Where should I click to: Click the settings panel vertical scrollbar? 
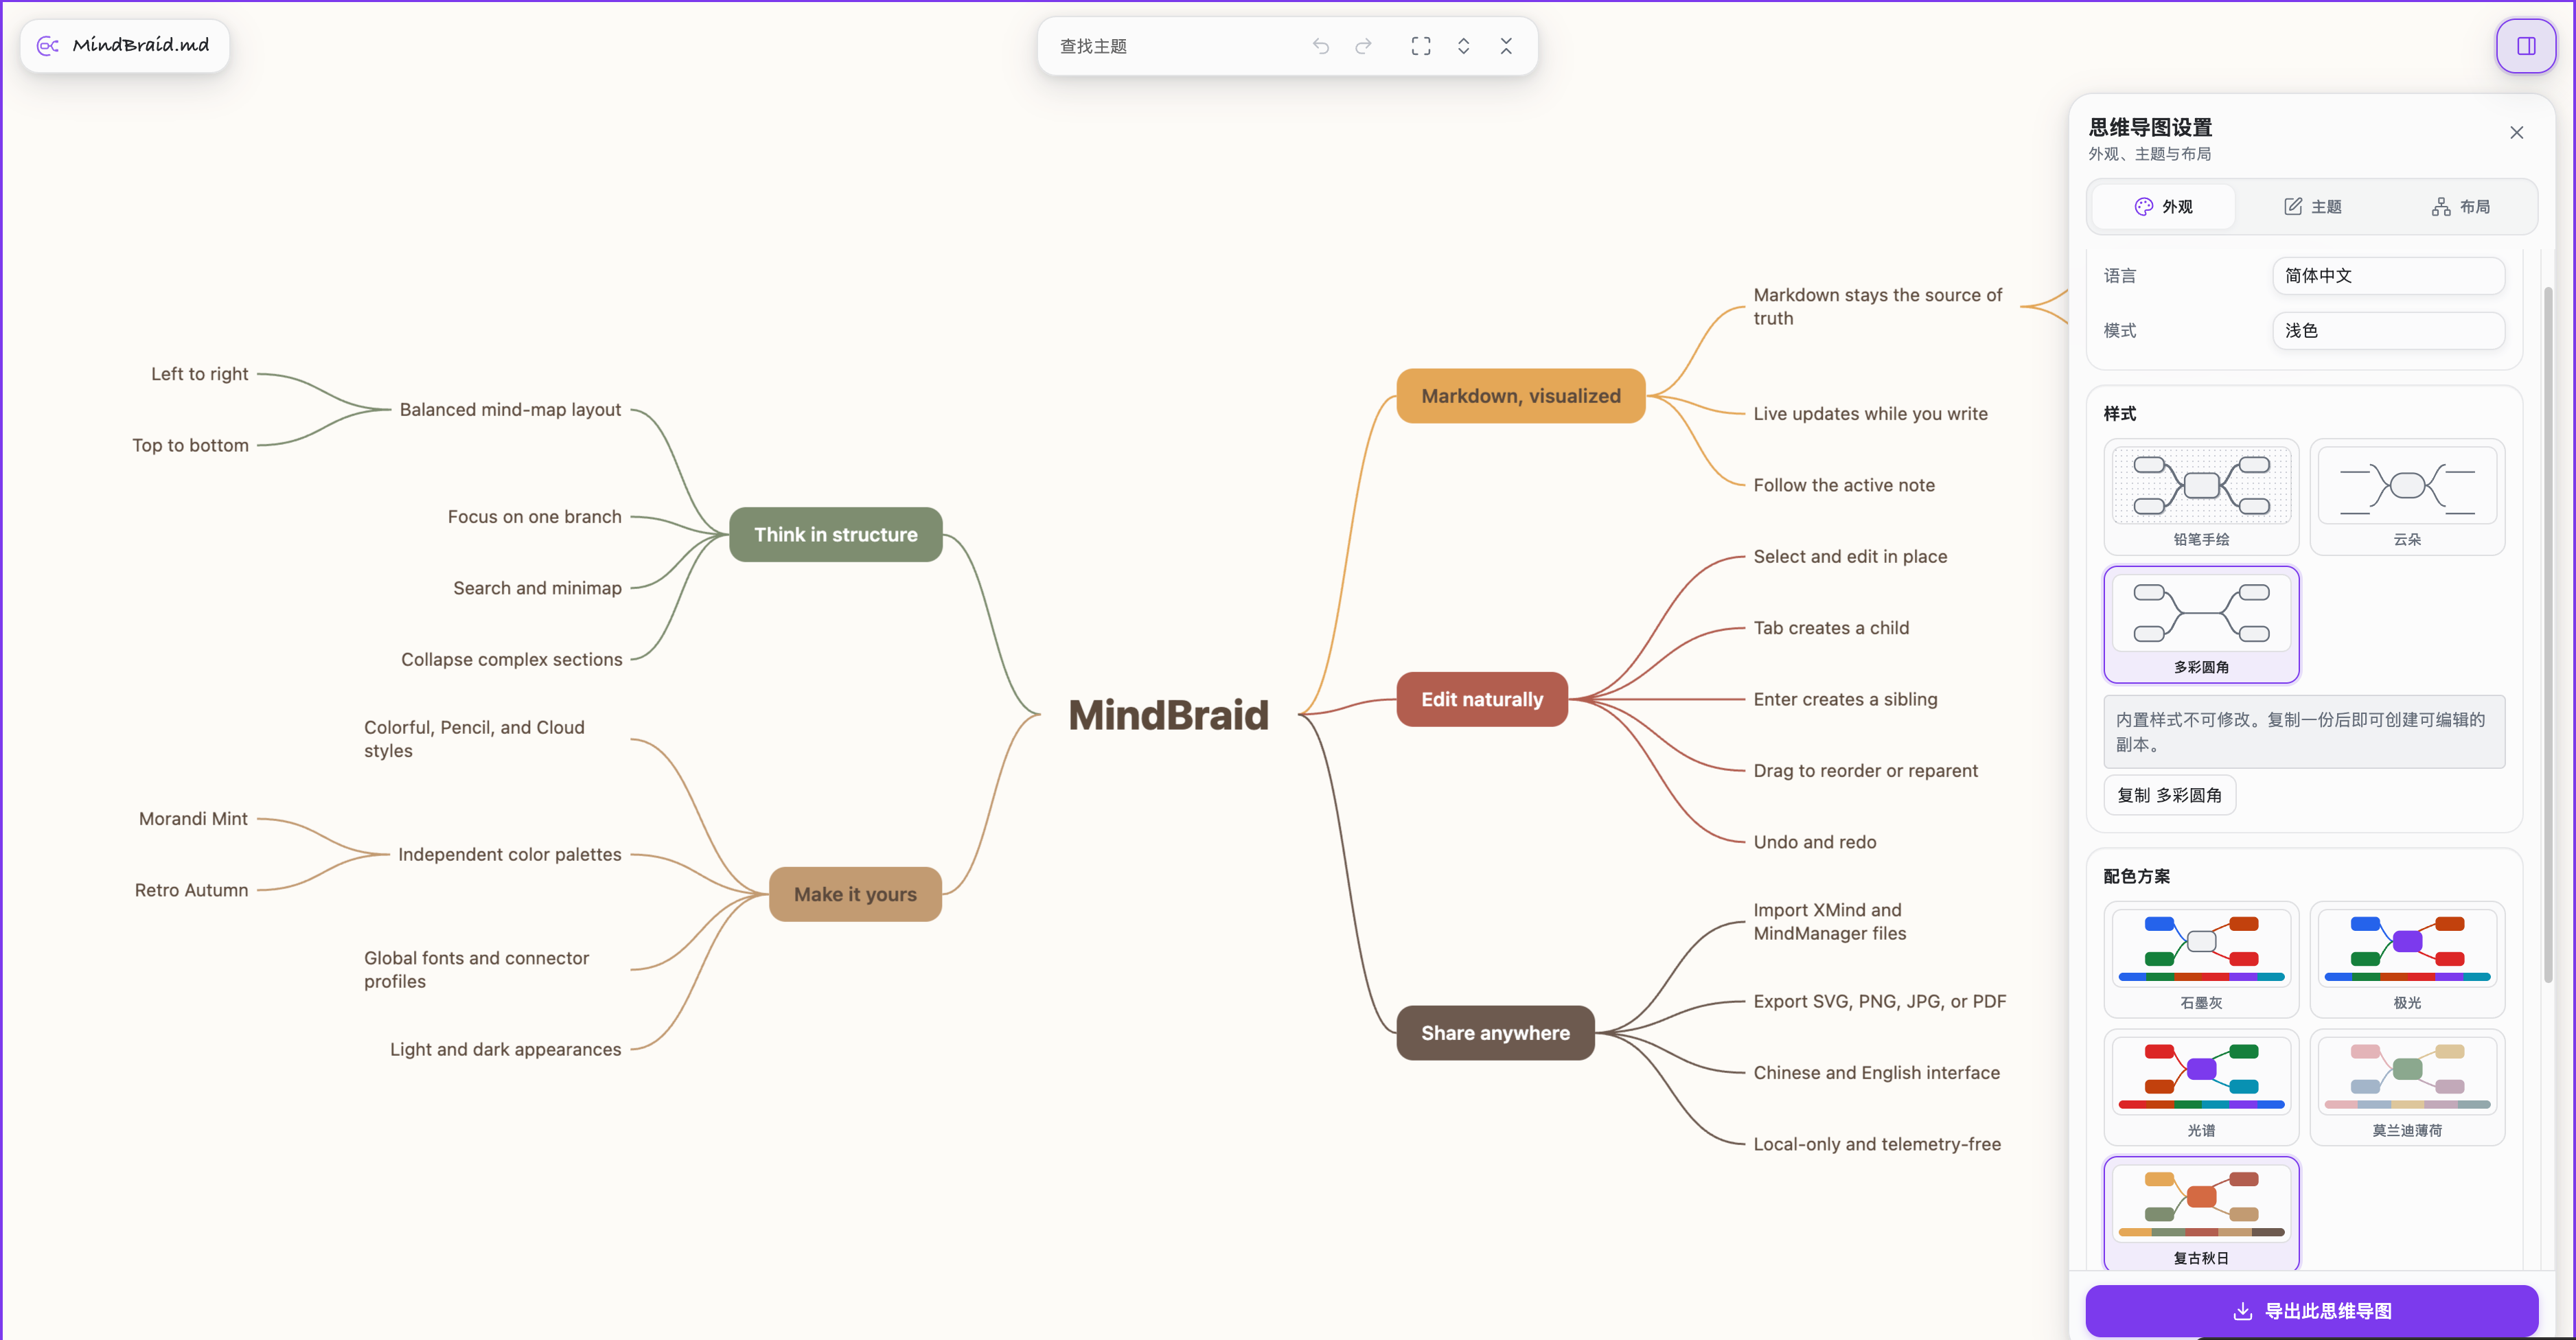pyautogui.click(x=2548, y=635)
